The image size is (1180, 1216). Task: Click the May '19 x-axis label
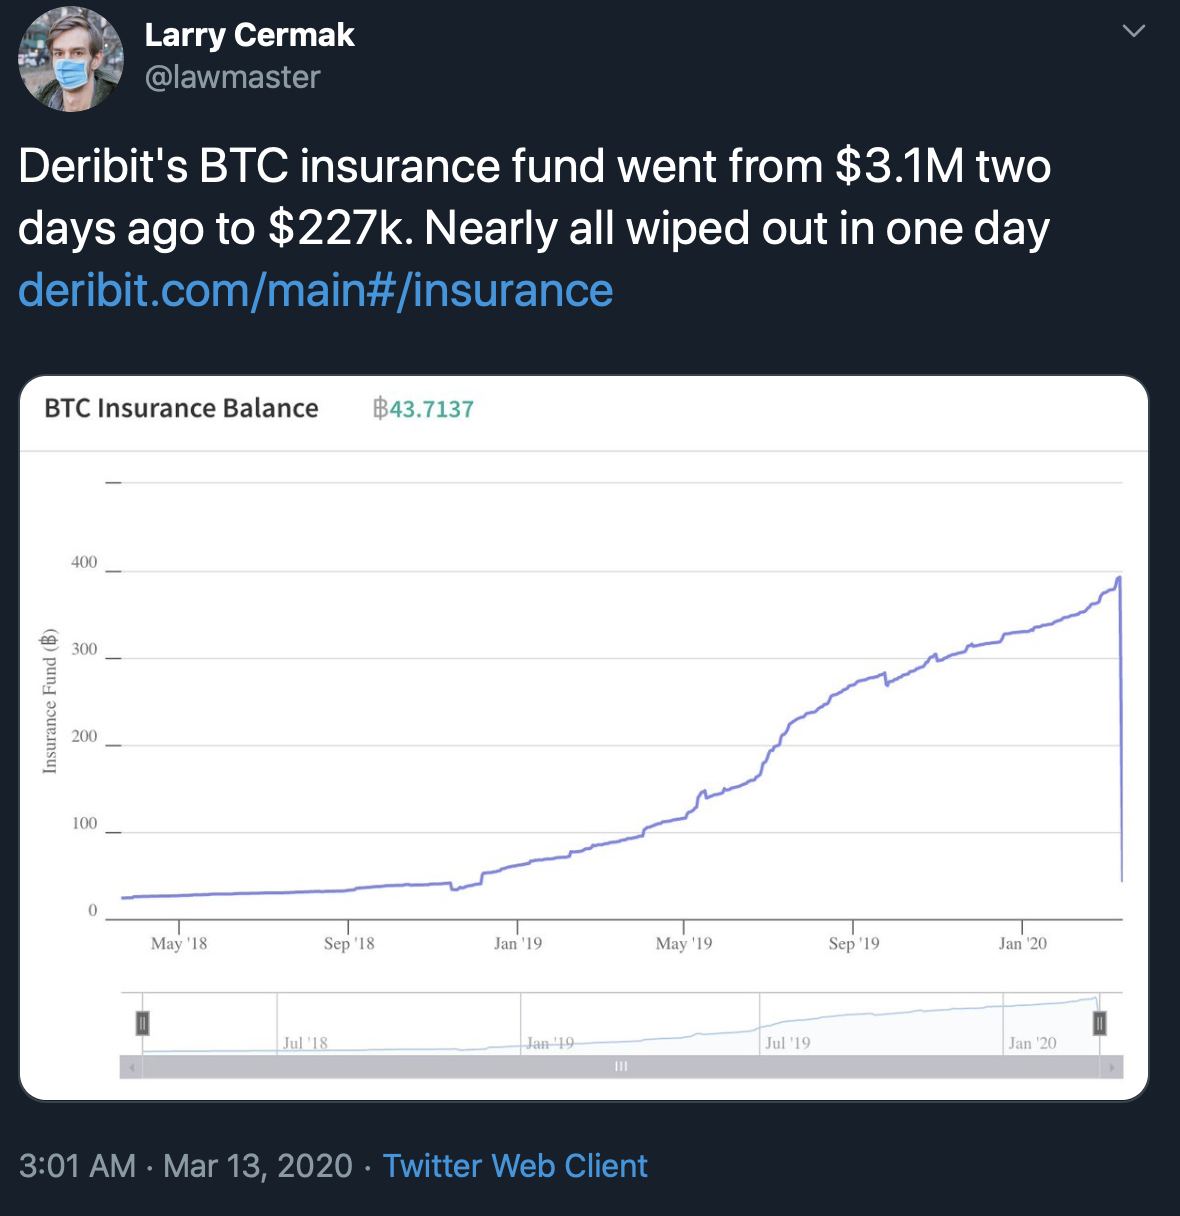[684, 943]
